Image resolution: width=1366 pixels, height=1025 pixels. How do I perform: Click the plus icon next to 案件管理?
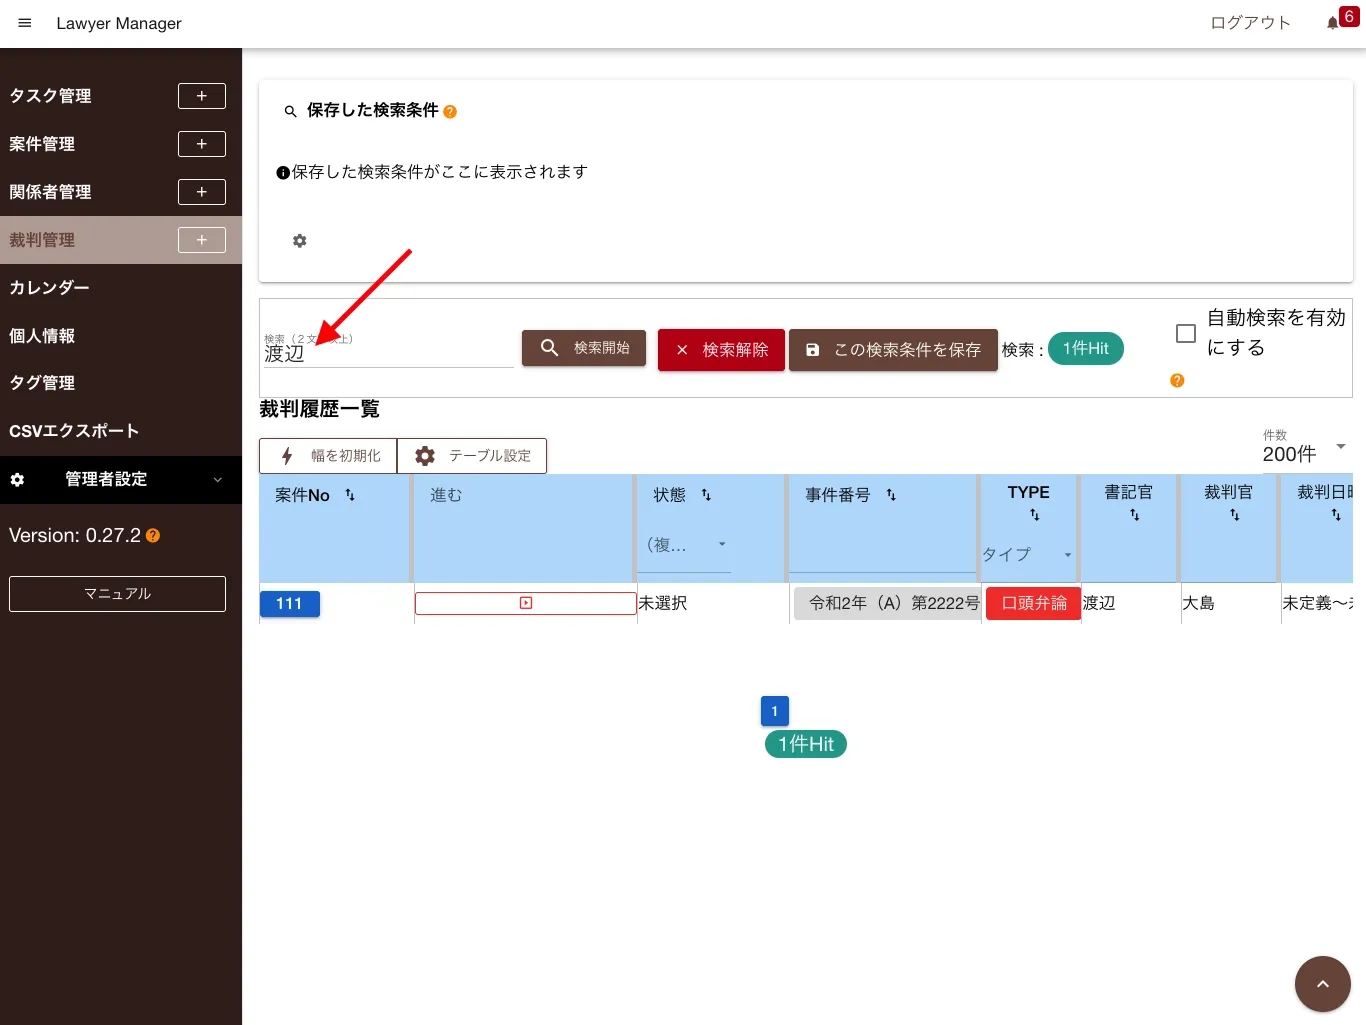(x=202, y=144)
